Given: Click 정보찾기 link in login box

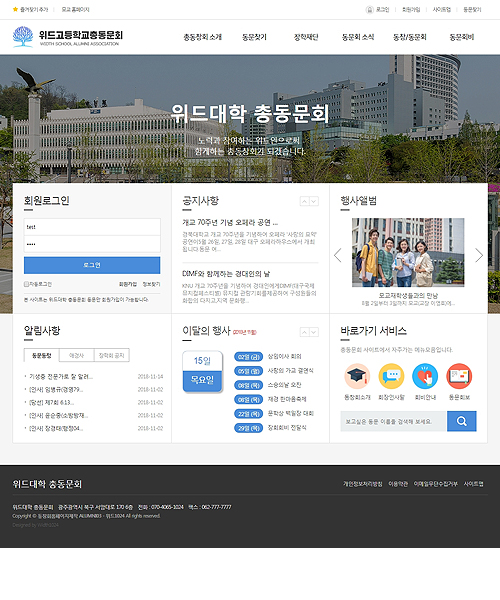Looking at the screenshot, I should [151, 284].
